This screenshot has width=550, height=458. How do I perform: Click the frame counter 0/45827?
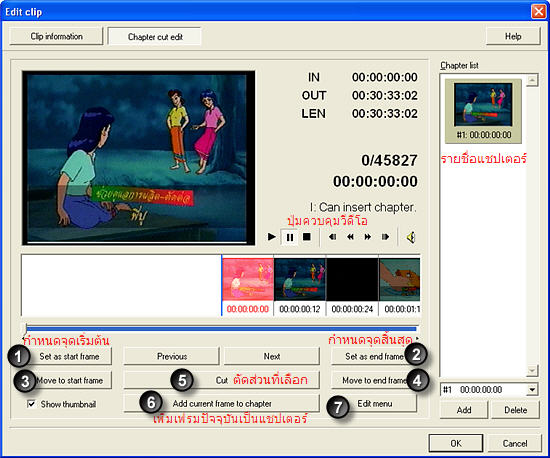tap(389, 161)
